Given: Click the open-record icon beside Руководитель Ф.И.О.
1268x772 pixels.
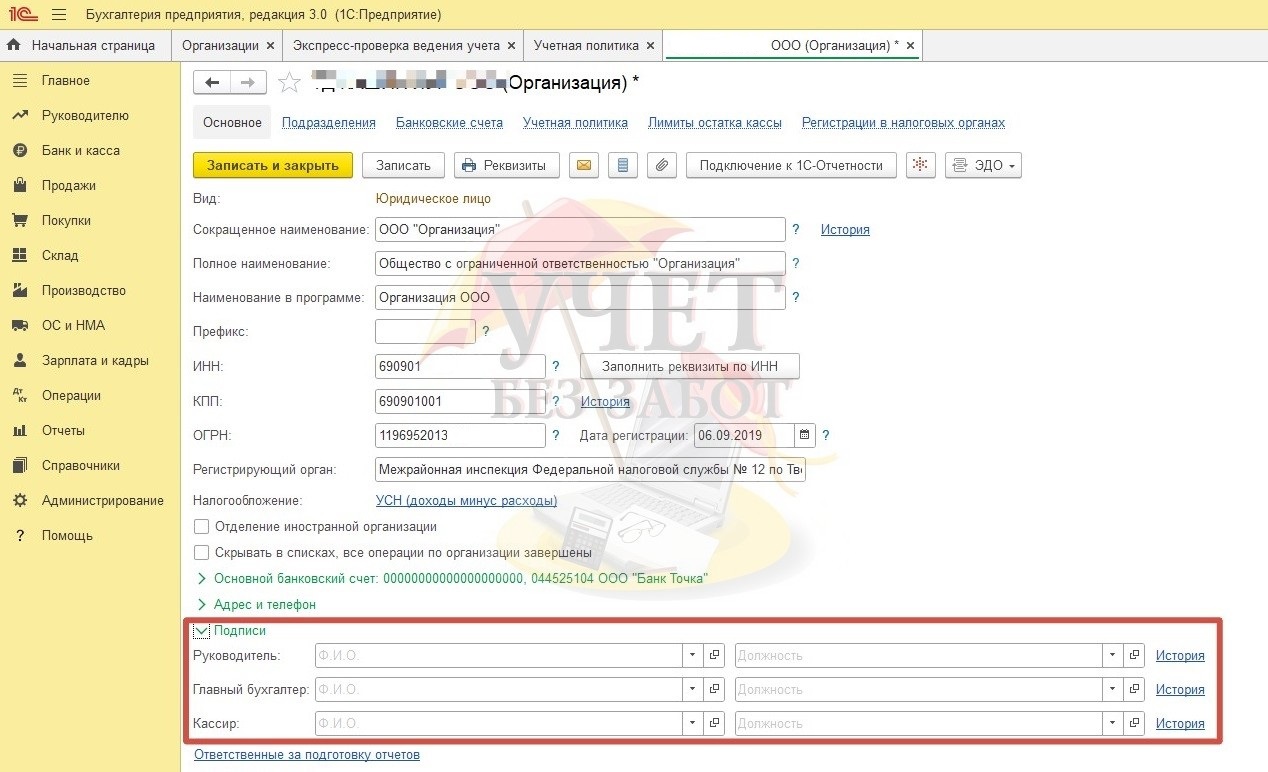Looking at the screenshot, I should click(x=714, y=656).
